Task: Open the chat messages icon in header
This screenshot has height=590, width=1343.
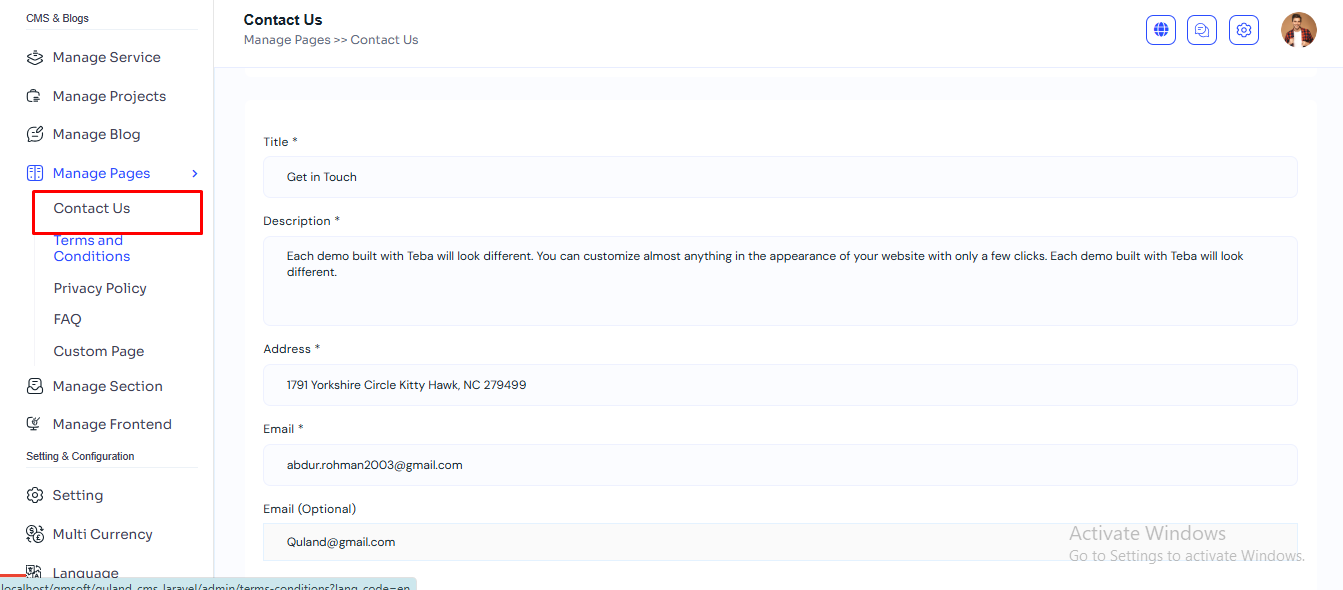Action: (x=1201, y=30)
